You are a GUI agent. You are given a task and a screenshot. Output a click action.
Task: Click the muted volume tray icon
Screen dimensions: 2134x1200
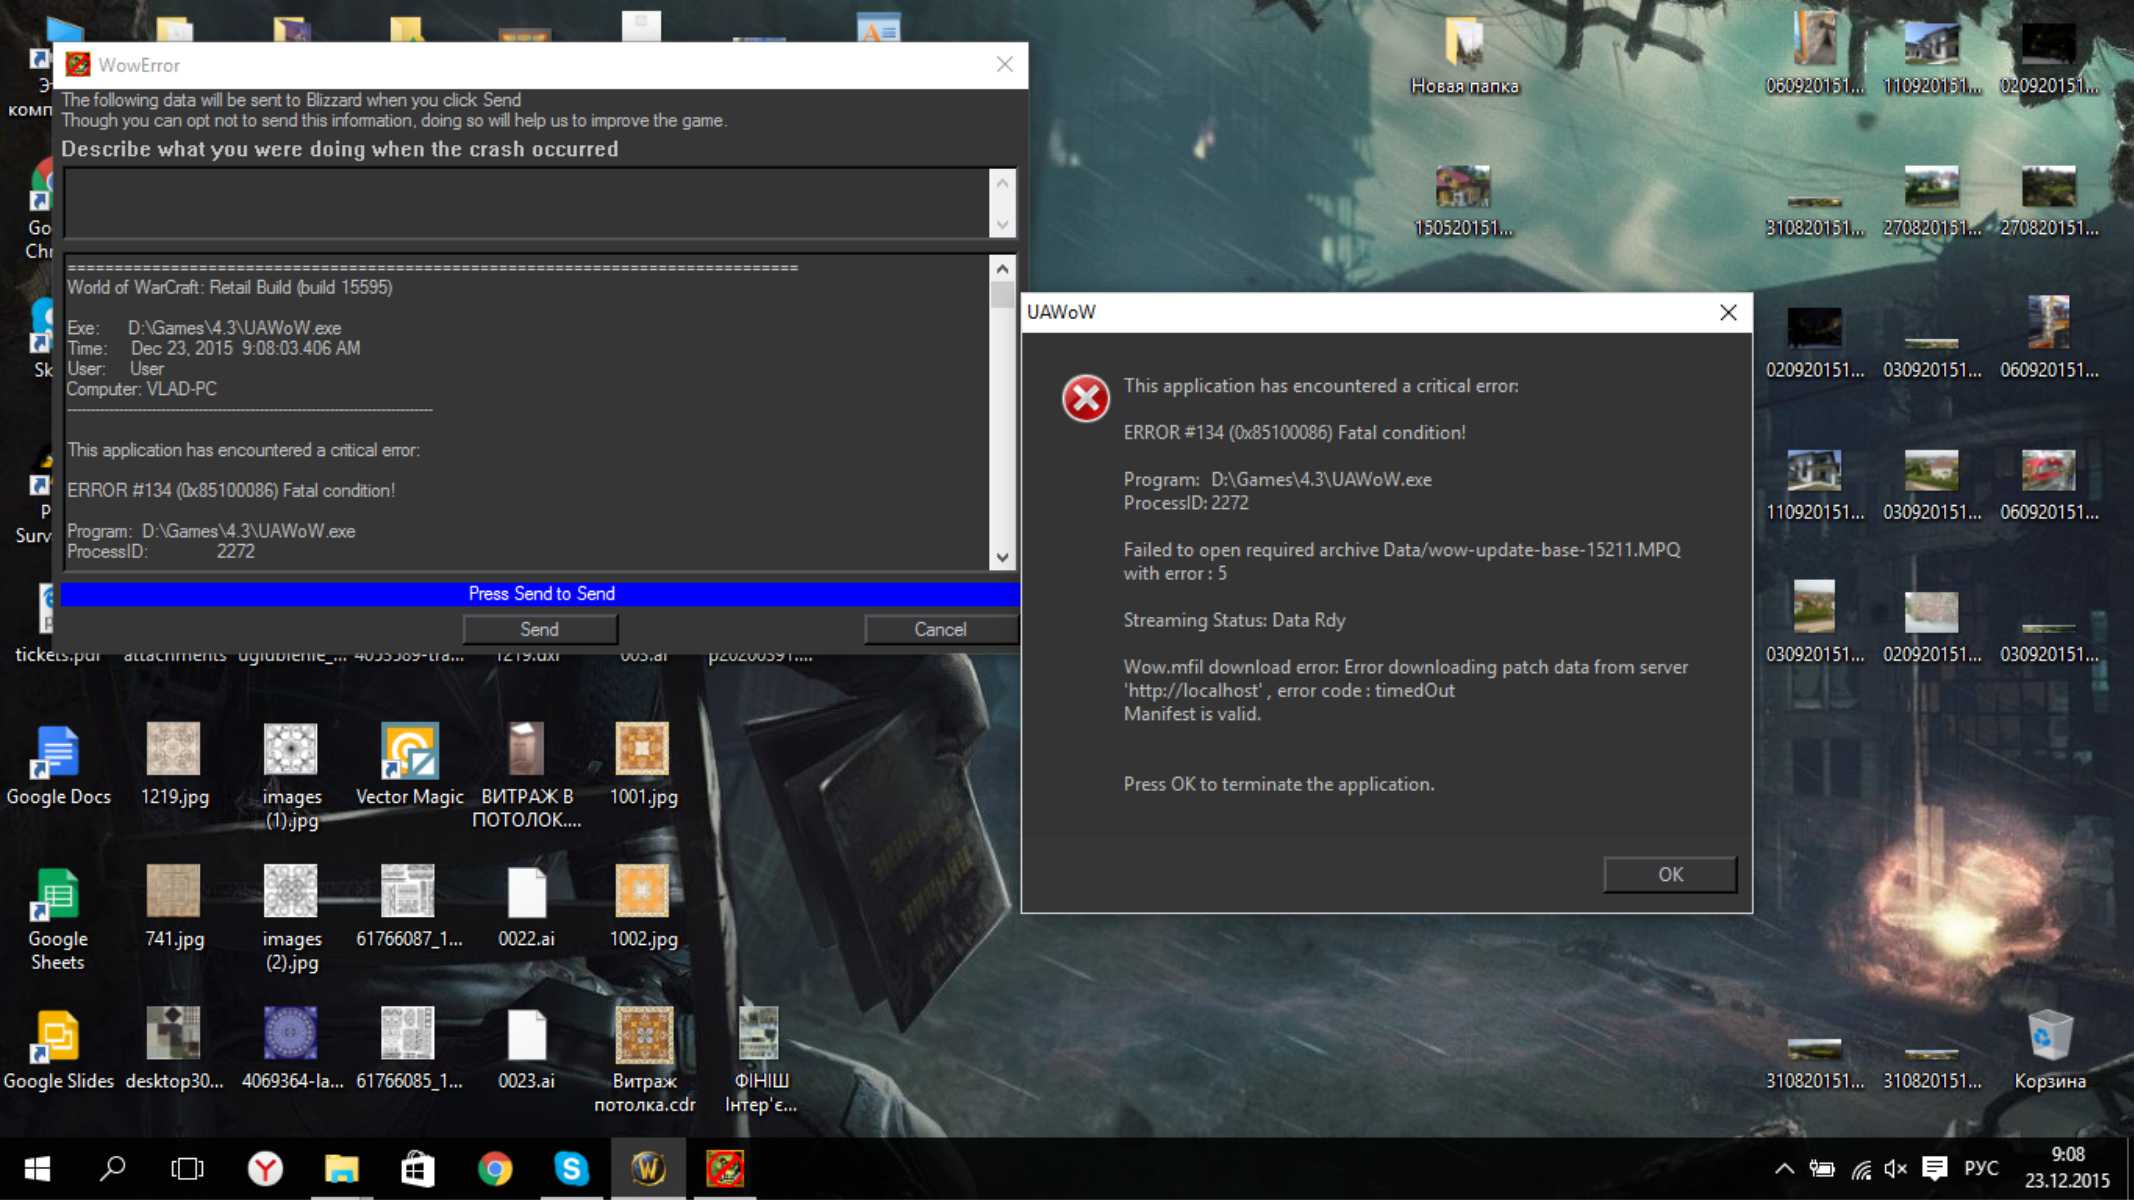(1895, 1168)
